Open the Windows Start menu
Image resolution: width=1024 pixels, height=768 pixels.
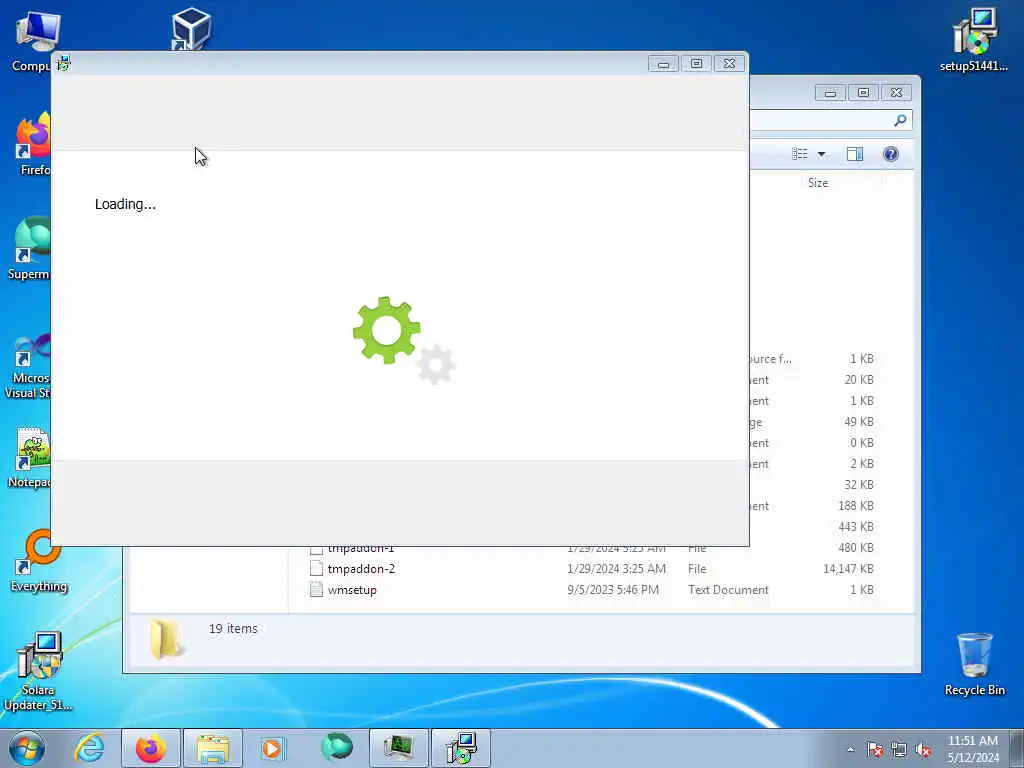click(27, 748)
